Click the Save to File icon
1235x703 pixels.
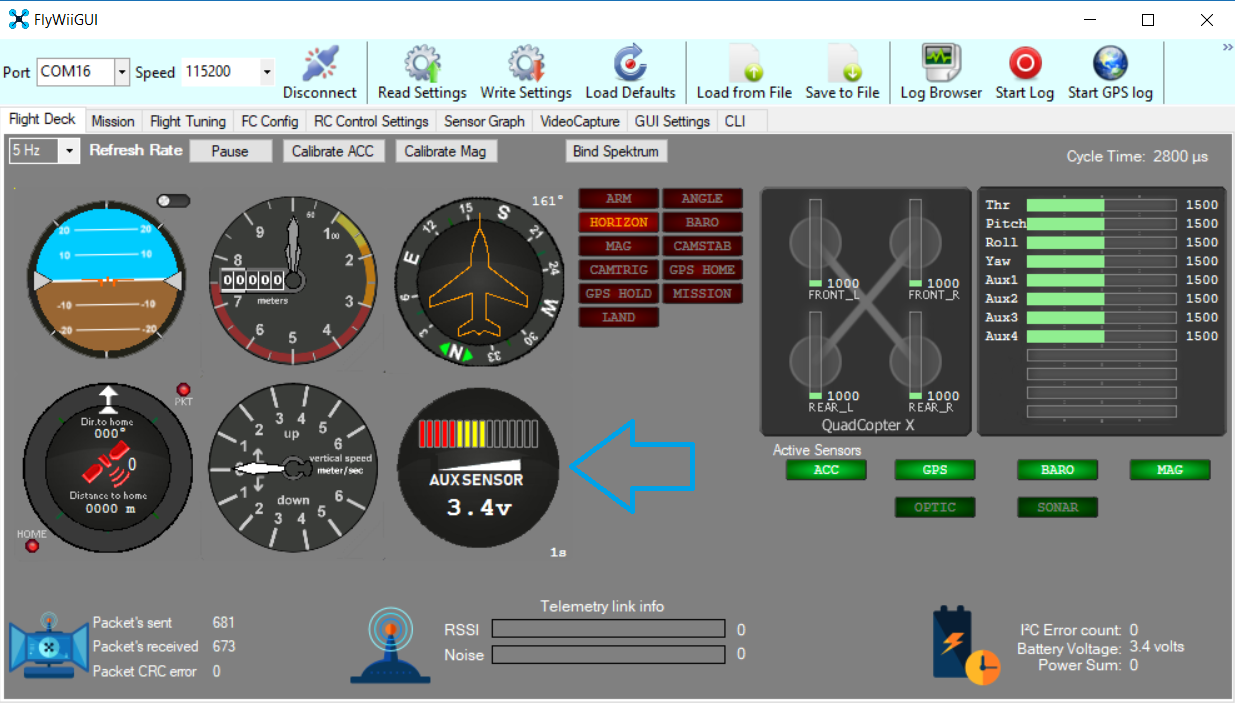[843, 63]
